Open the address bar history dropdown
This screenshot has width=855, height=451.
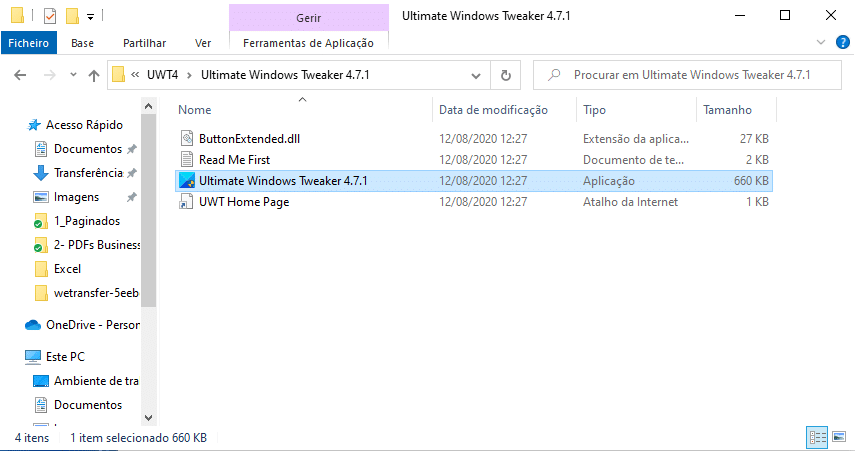coord(476,75)
